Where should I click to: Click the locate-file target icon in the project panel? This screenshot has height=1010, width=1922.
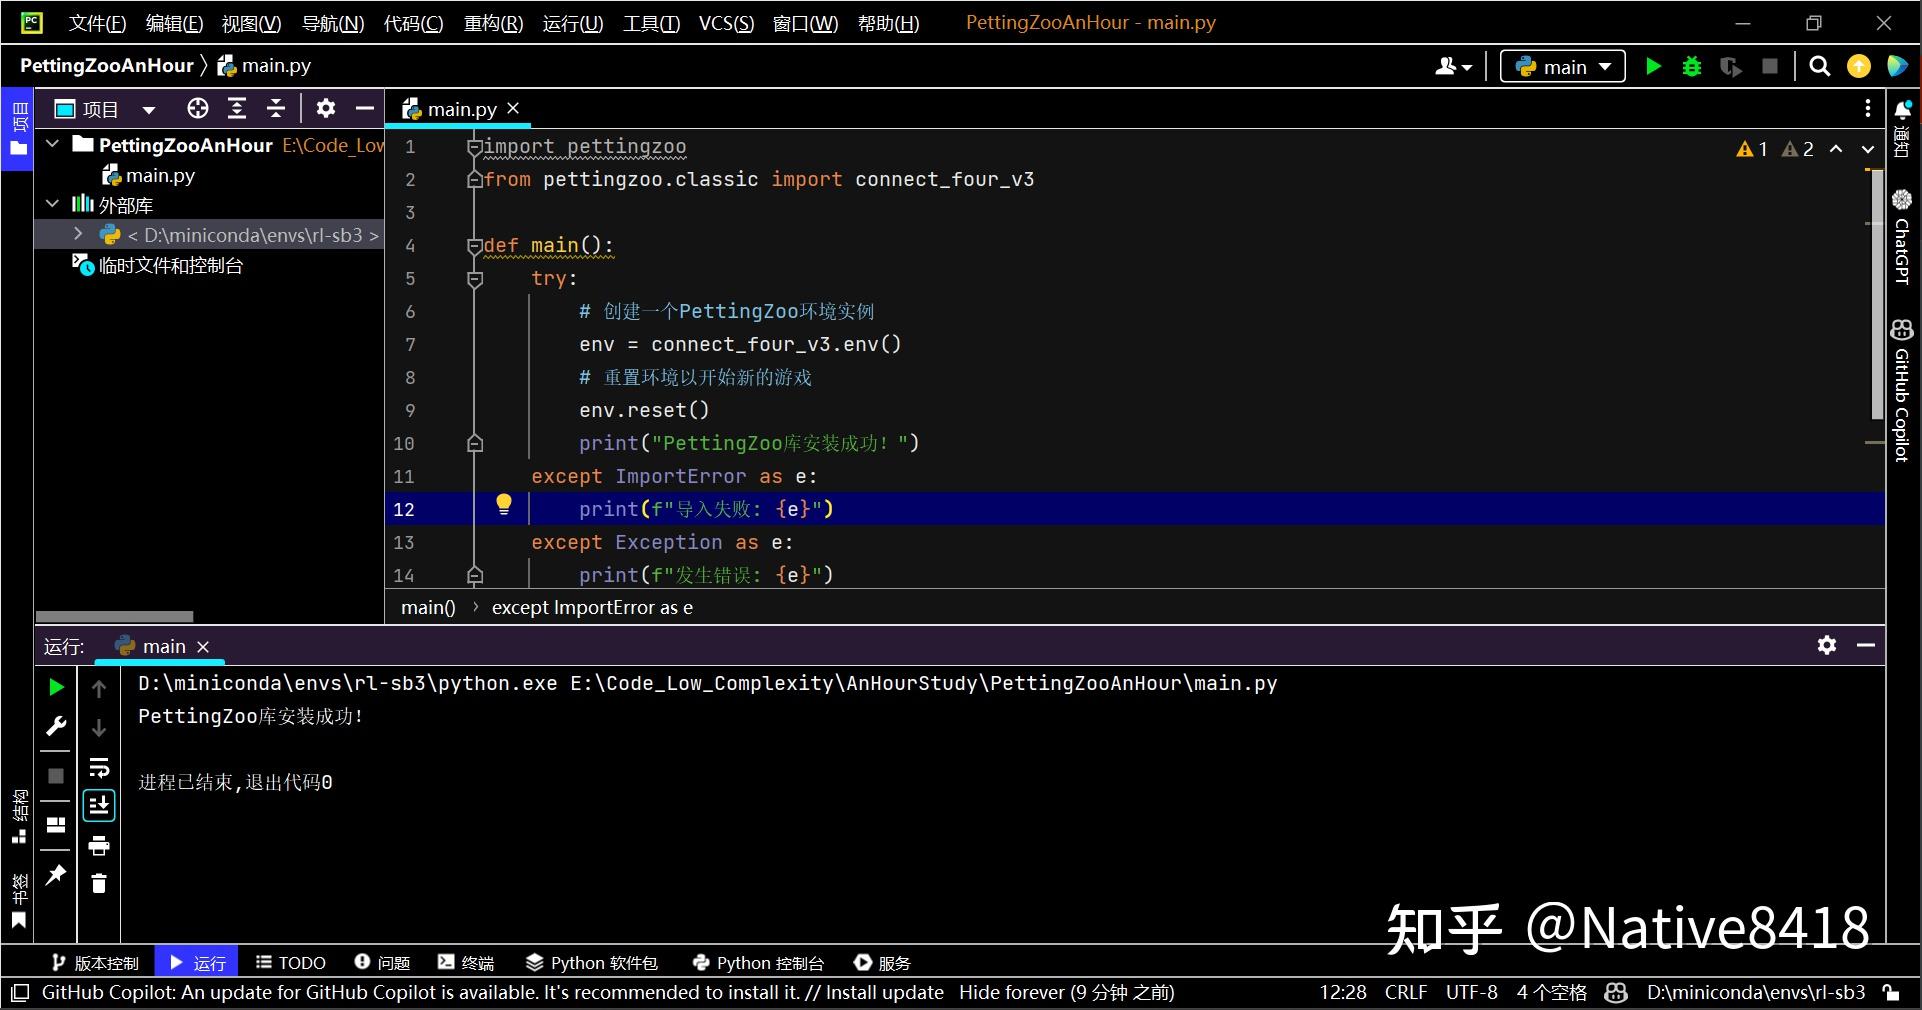tap(198, 109)
